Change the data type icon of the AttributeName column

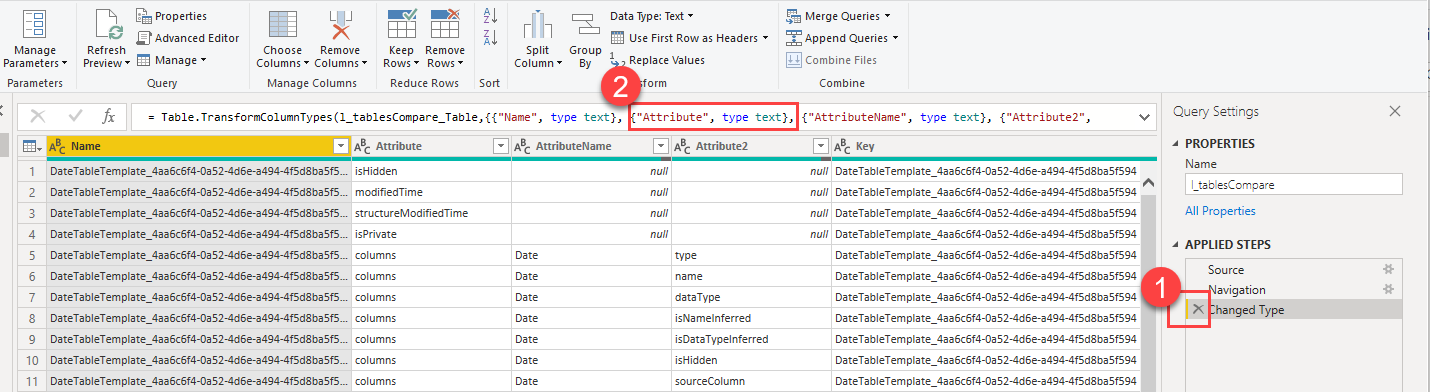(x=522, y=147)
